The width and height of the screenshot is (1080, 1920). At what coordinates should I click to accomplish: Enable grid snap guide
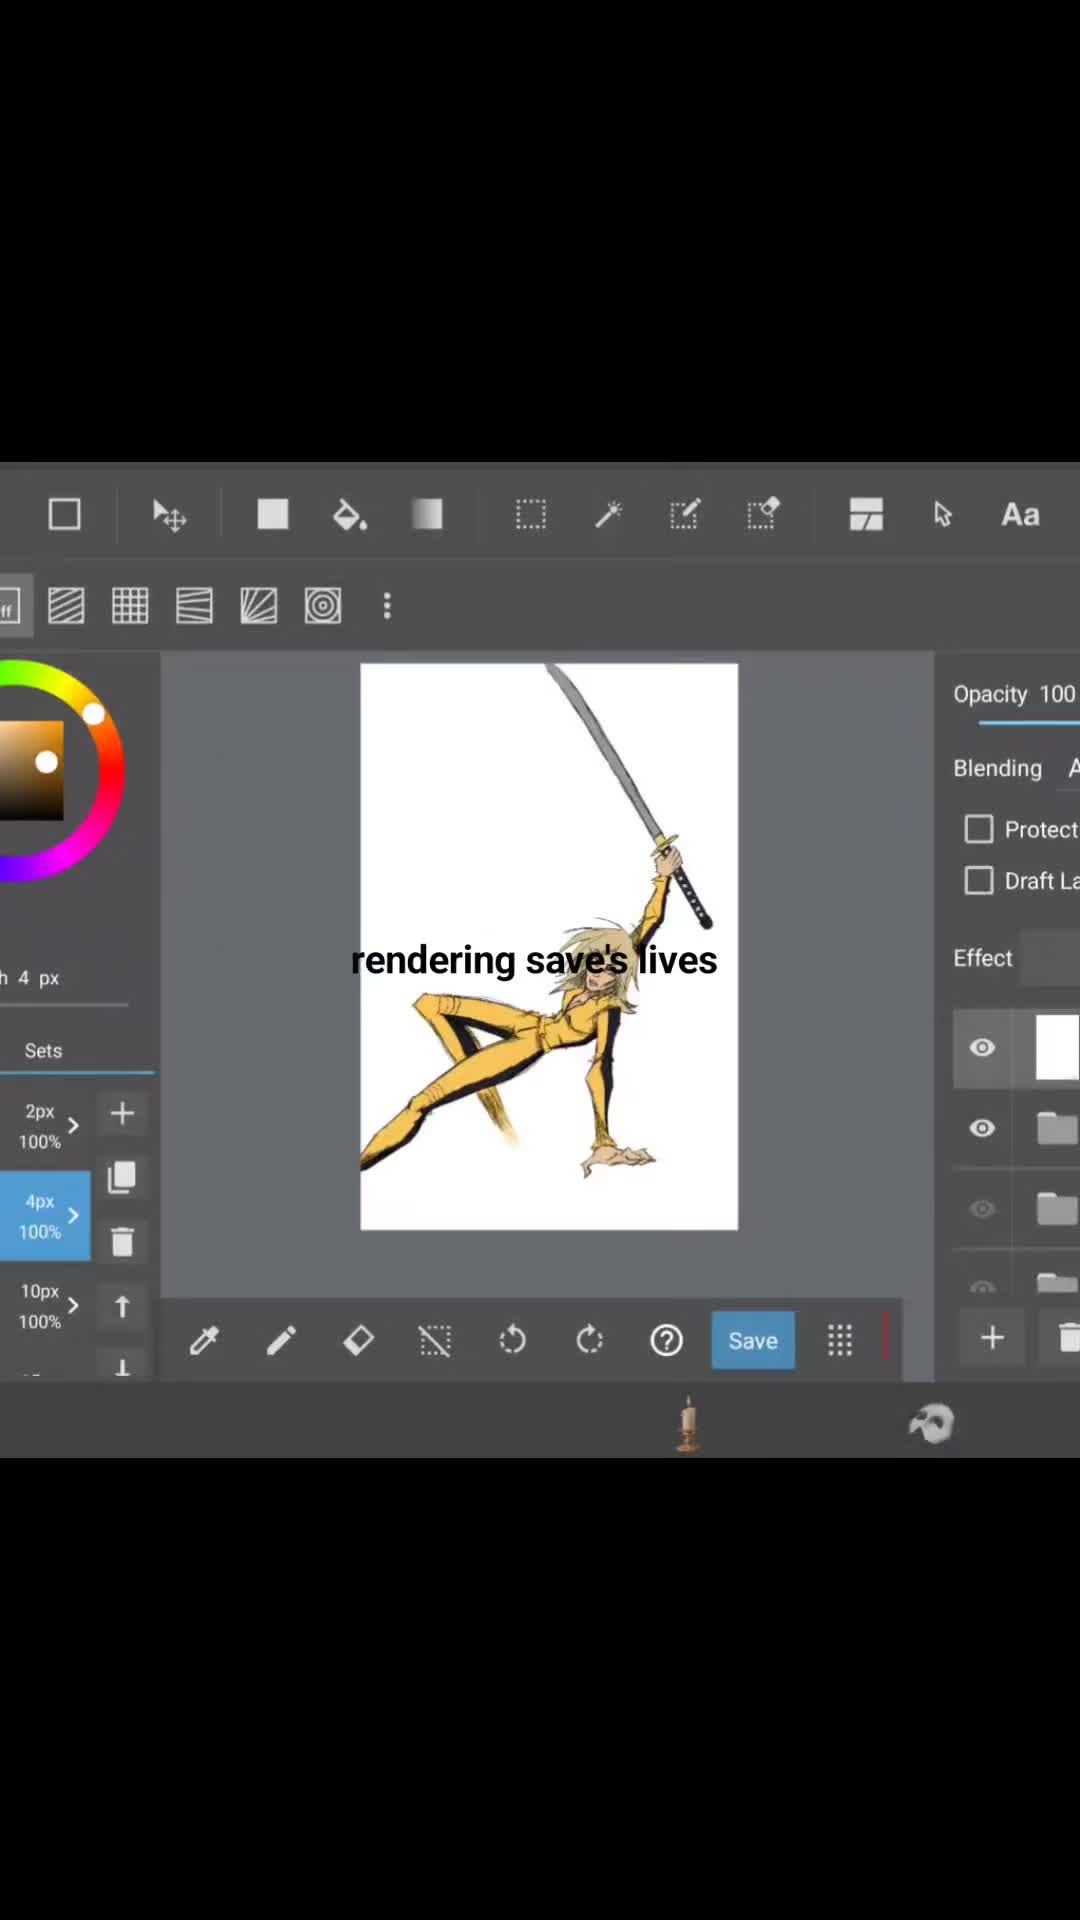[x=130, y=606]
